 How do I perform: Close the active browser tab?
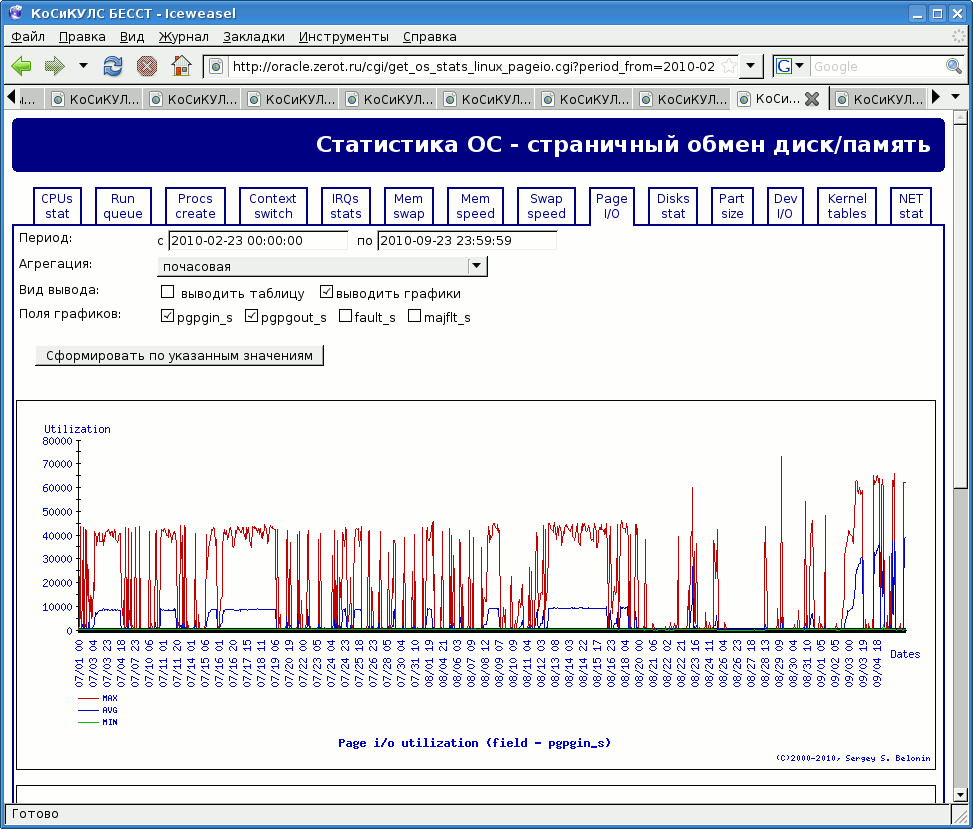tap(812, 99)
